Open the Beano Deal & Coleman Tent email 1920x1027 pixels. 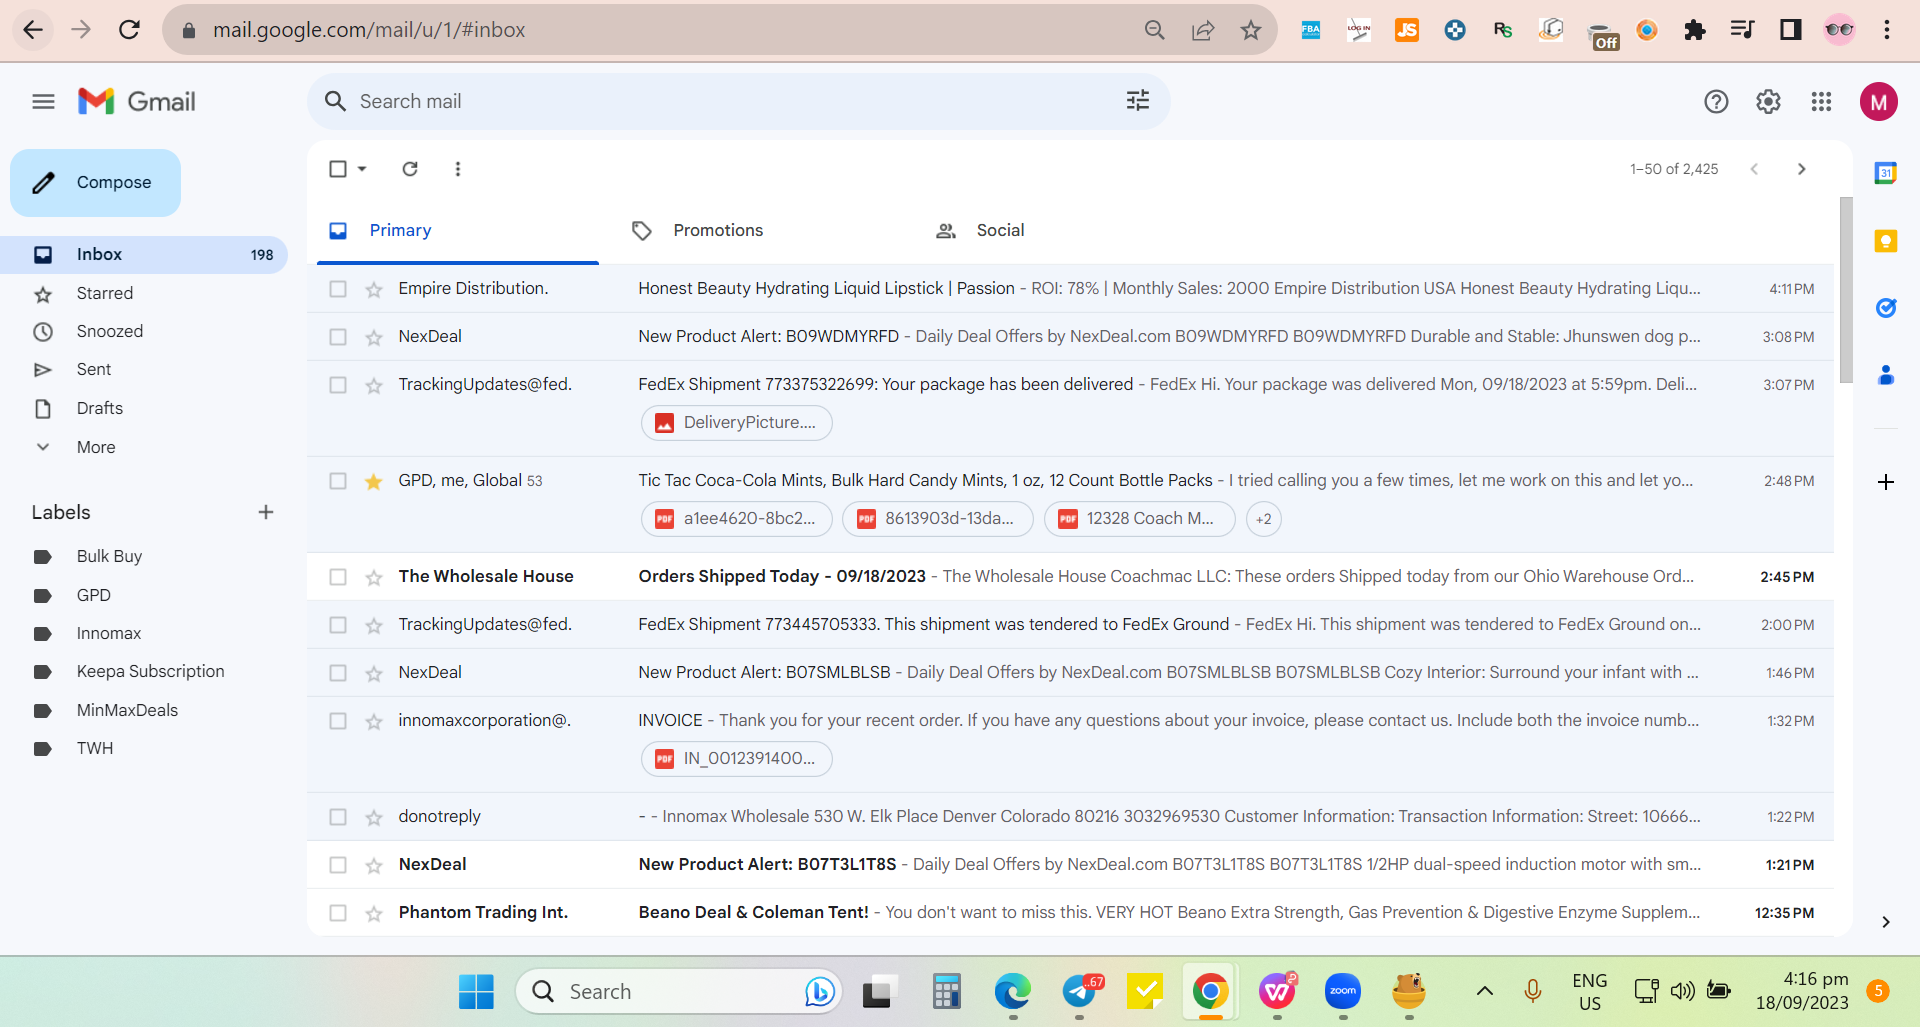click(x=1070, y=913)
